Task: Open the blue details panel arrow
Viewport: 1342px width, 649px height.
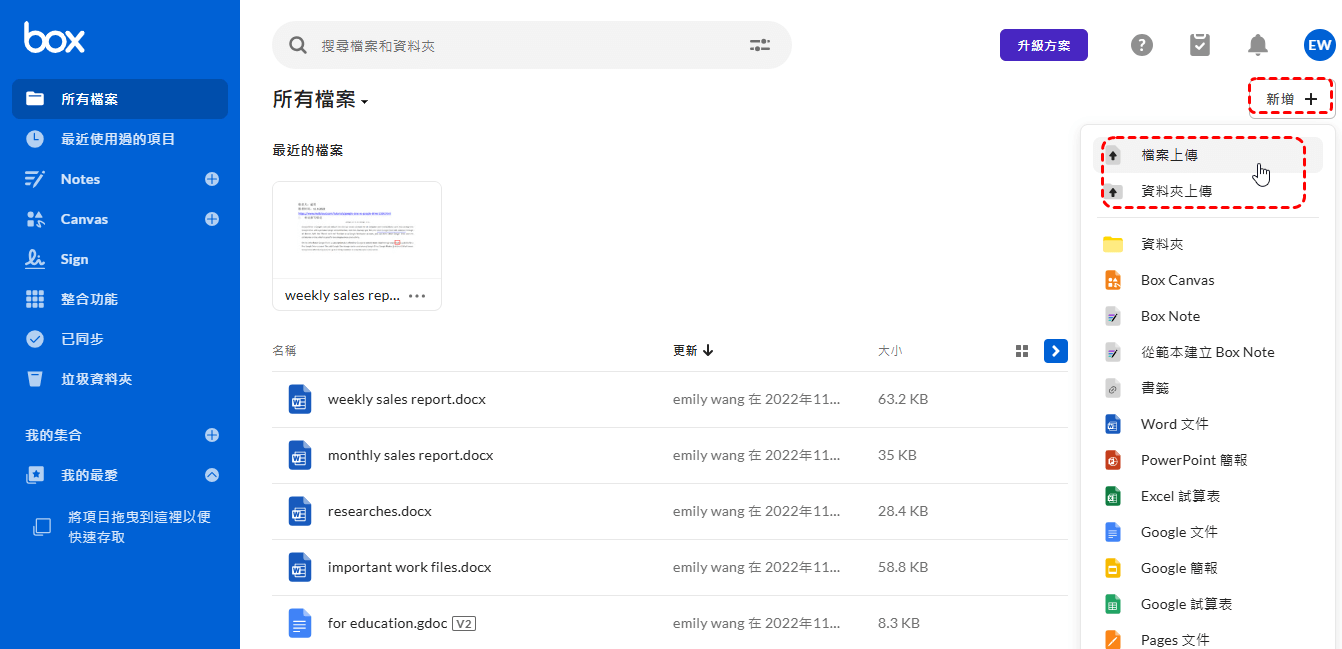Action: [x=1056, y=351]
